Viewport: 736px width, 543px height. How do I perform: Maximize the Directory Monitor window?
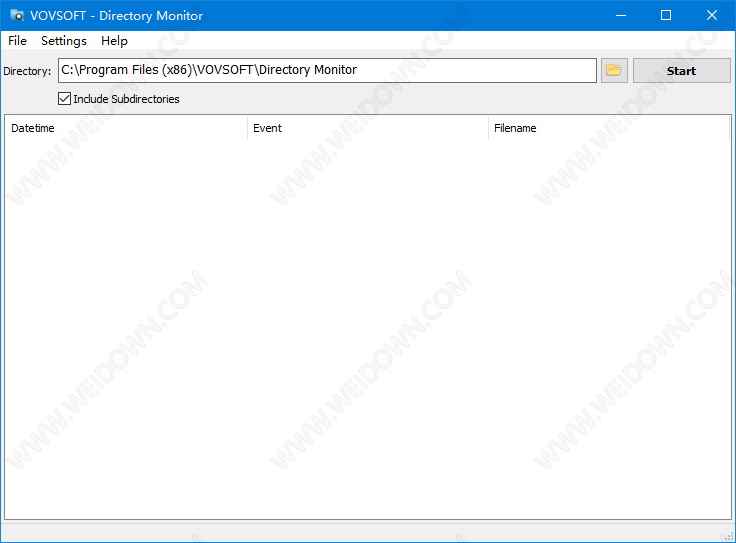click(x=666, y=15)
